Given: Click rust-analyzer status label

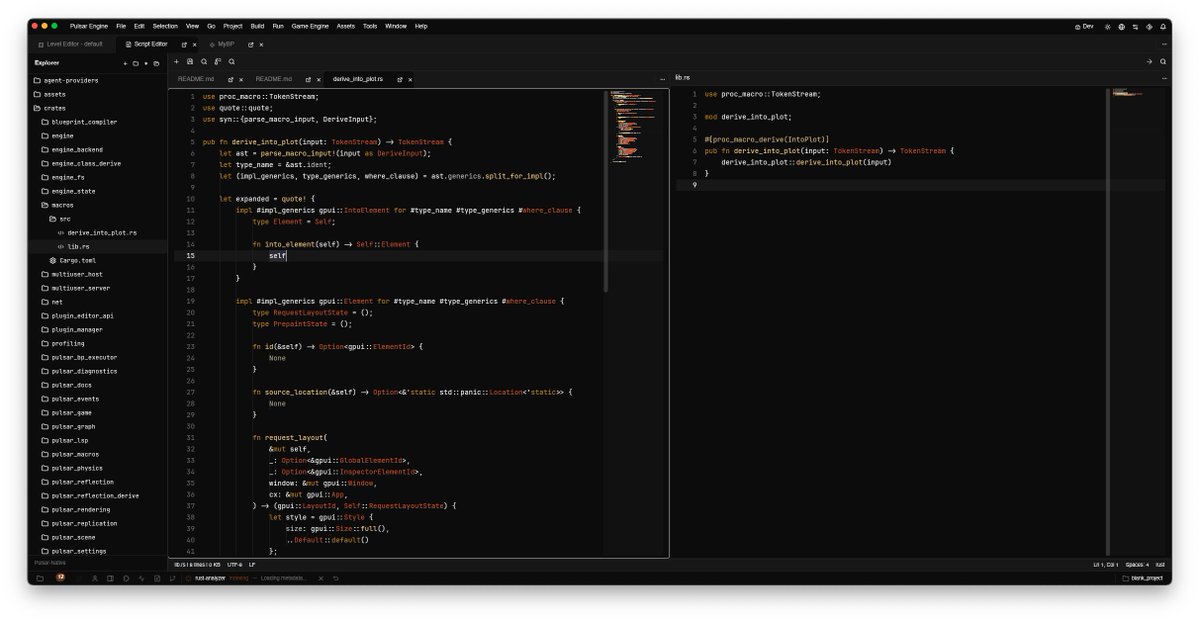Looking at the screenshot, I should [210, 578].
